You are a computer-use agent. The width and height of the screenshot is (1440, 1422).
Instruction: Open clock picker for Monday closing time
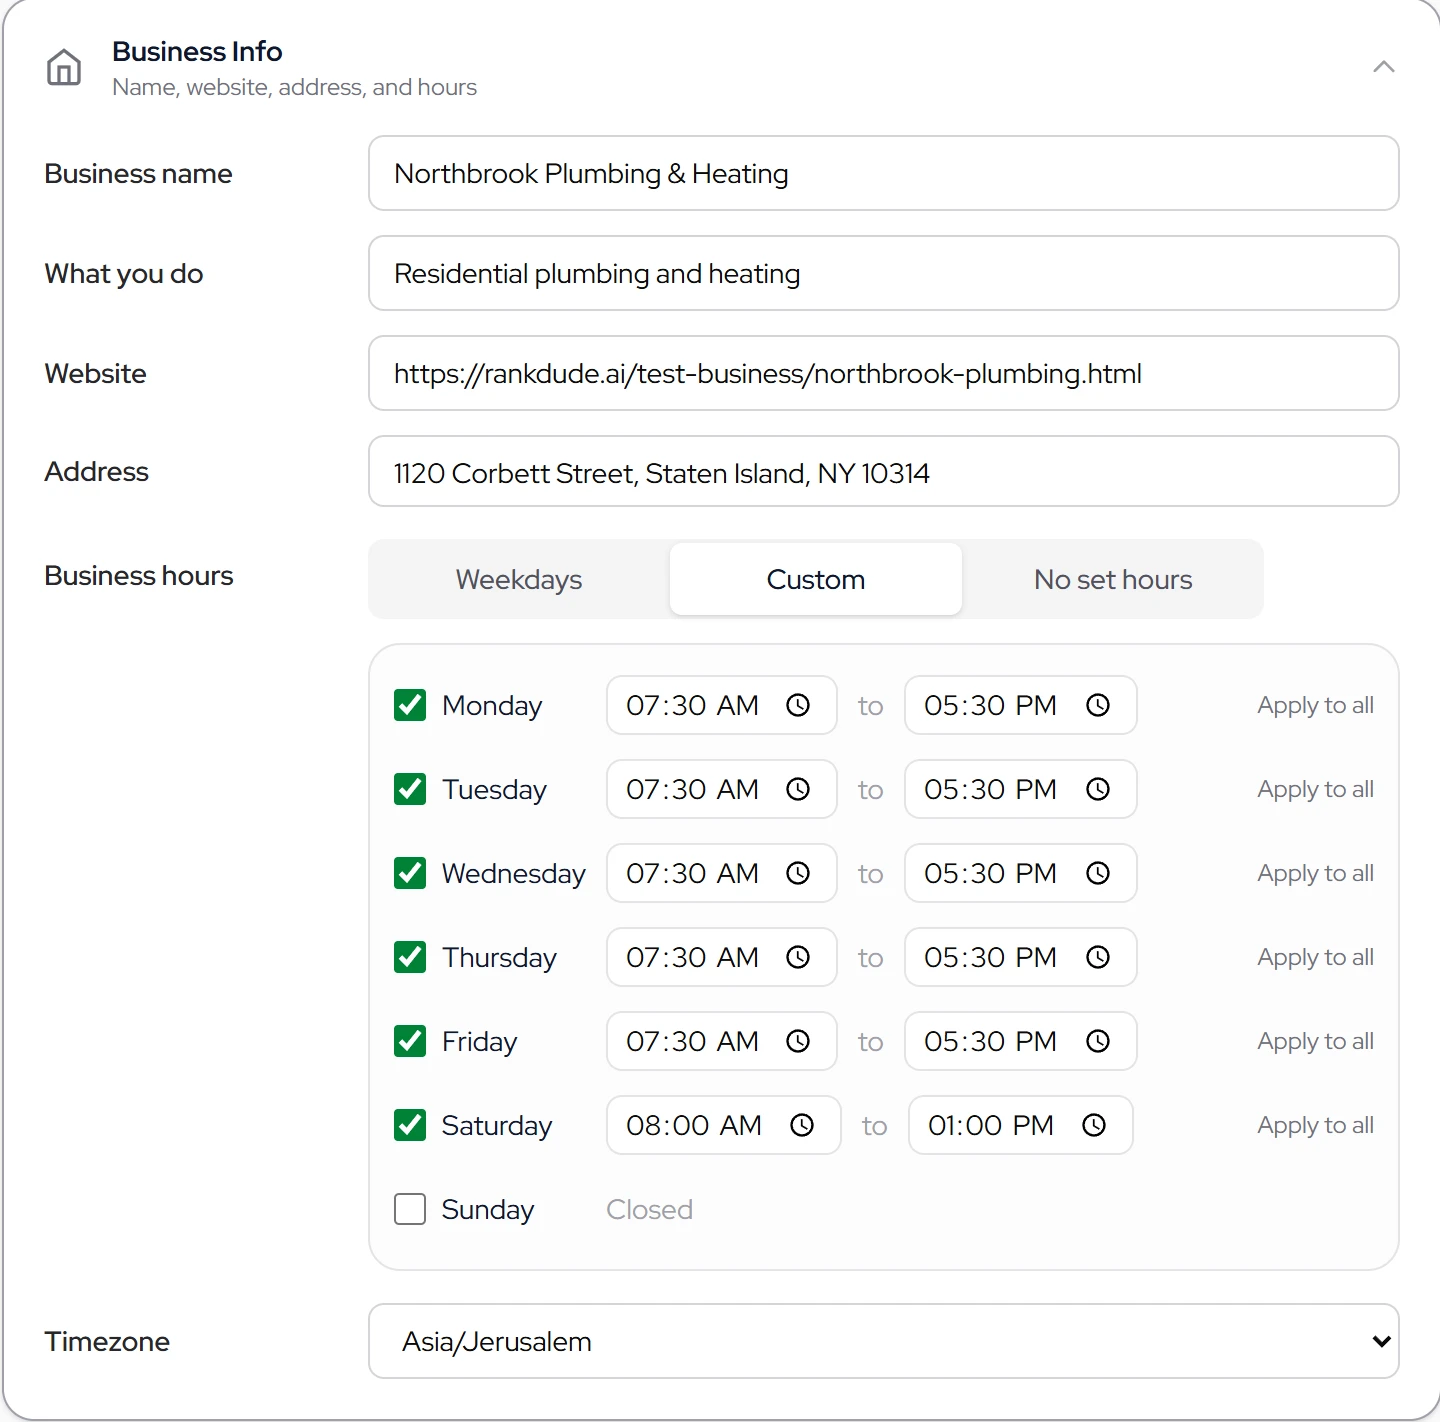pyautogui.click(x=1098, y=705)
